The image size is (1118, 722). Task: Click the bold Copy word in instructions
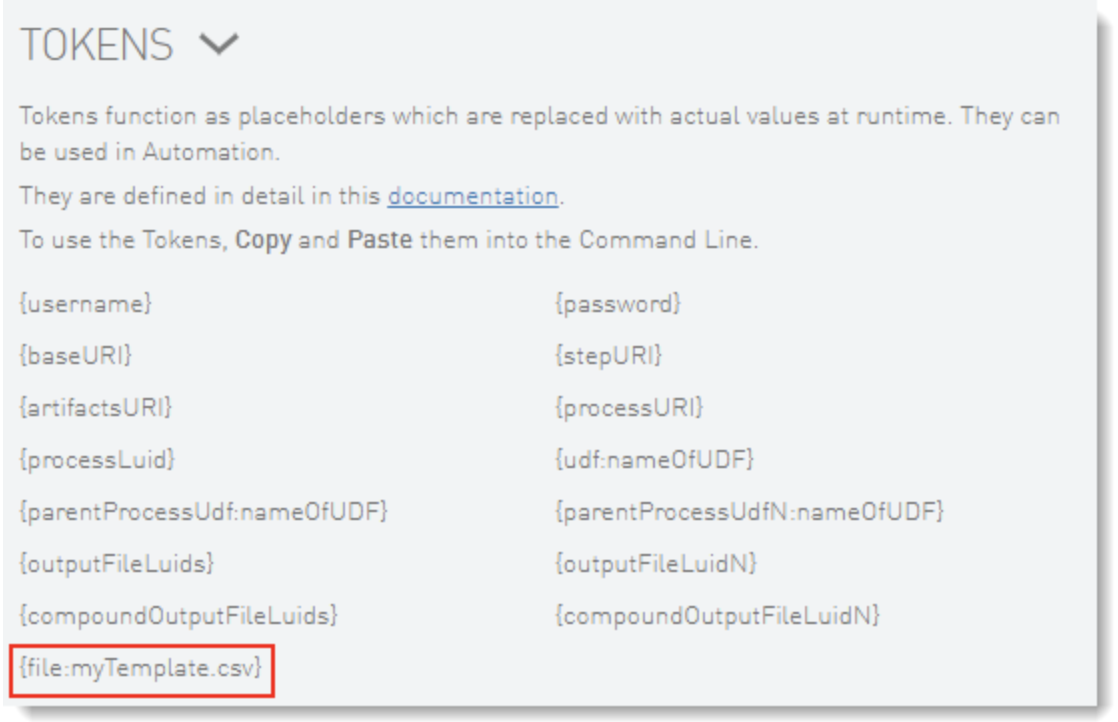pos(263,243)
